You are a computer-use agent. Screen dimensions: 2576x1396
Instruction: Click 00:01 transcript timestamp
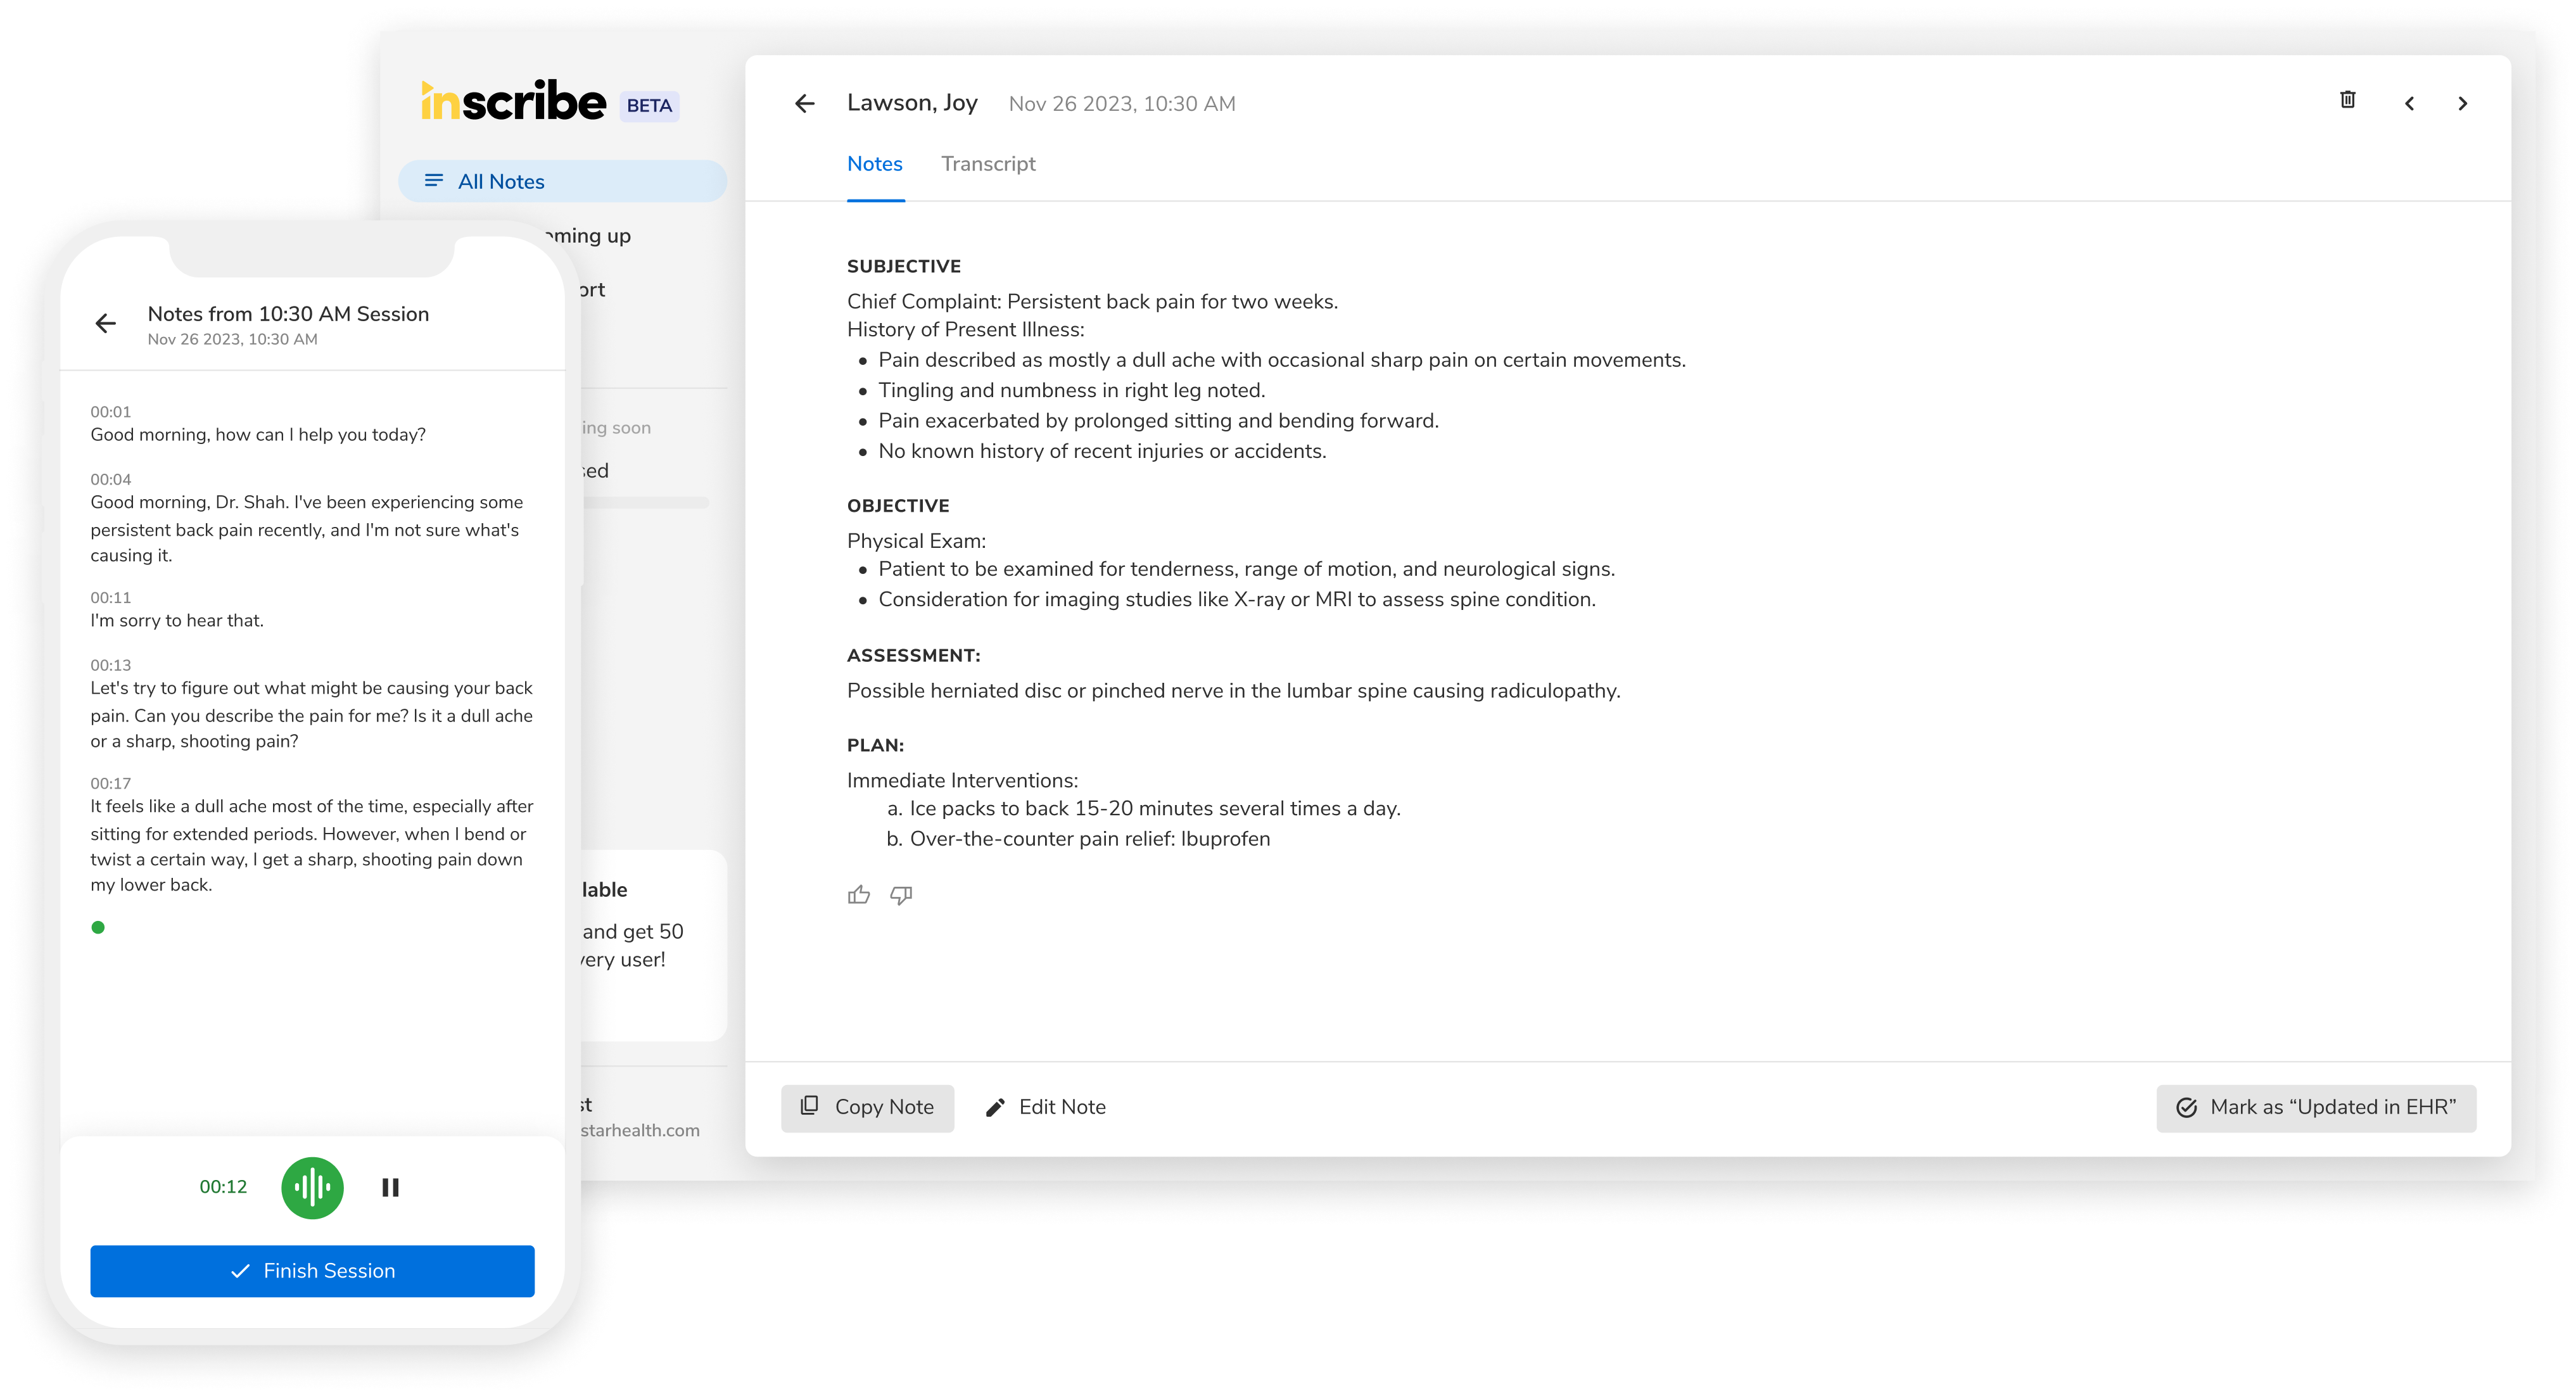pyautogui.click(x=110, y=412)
